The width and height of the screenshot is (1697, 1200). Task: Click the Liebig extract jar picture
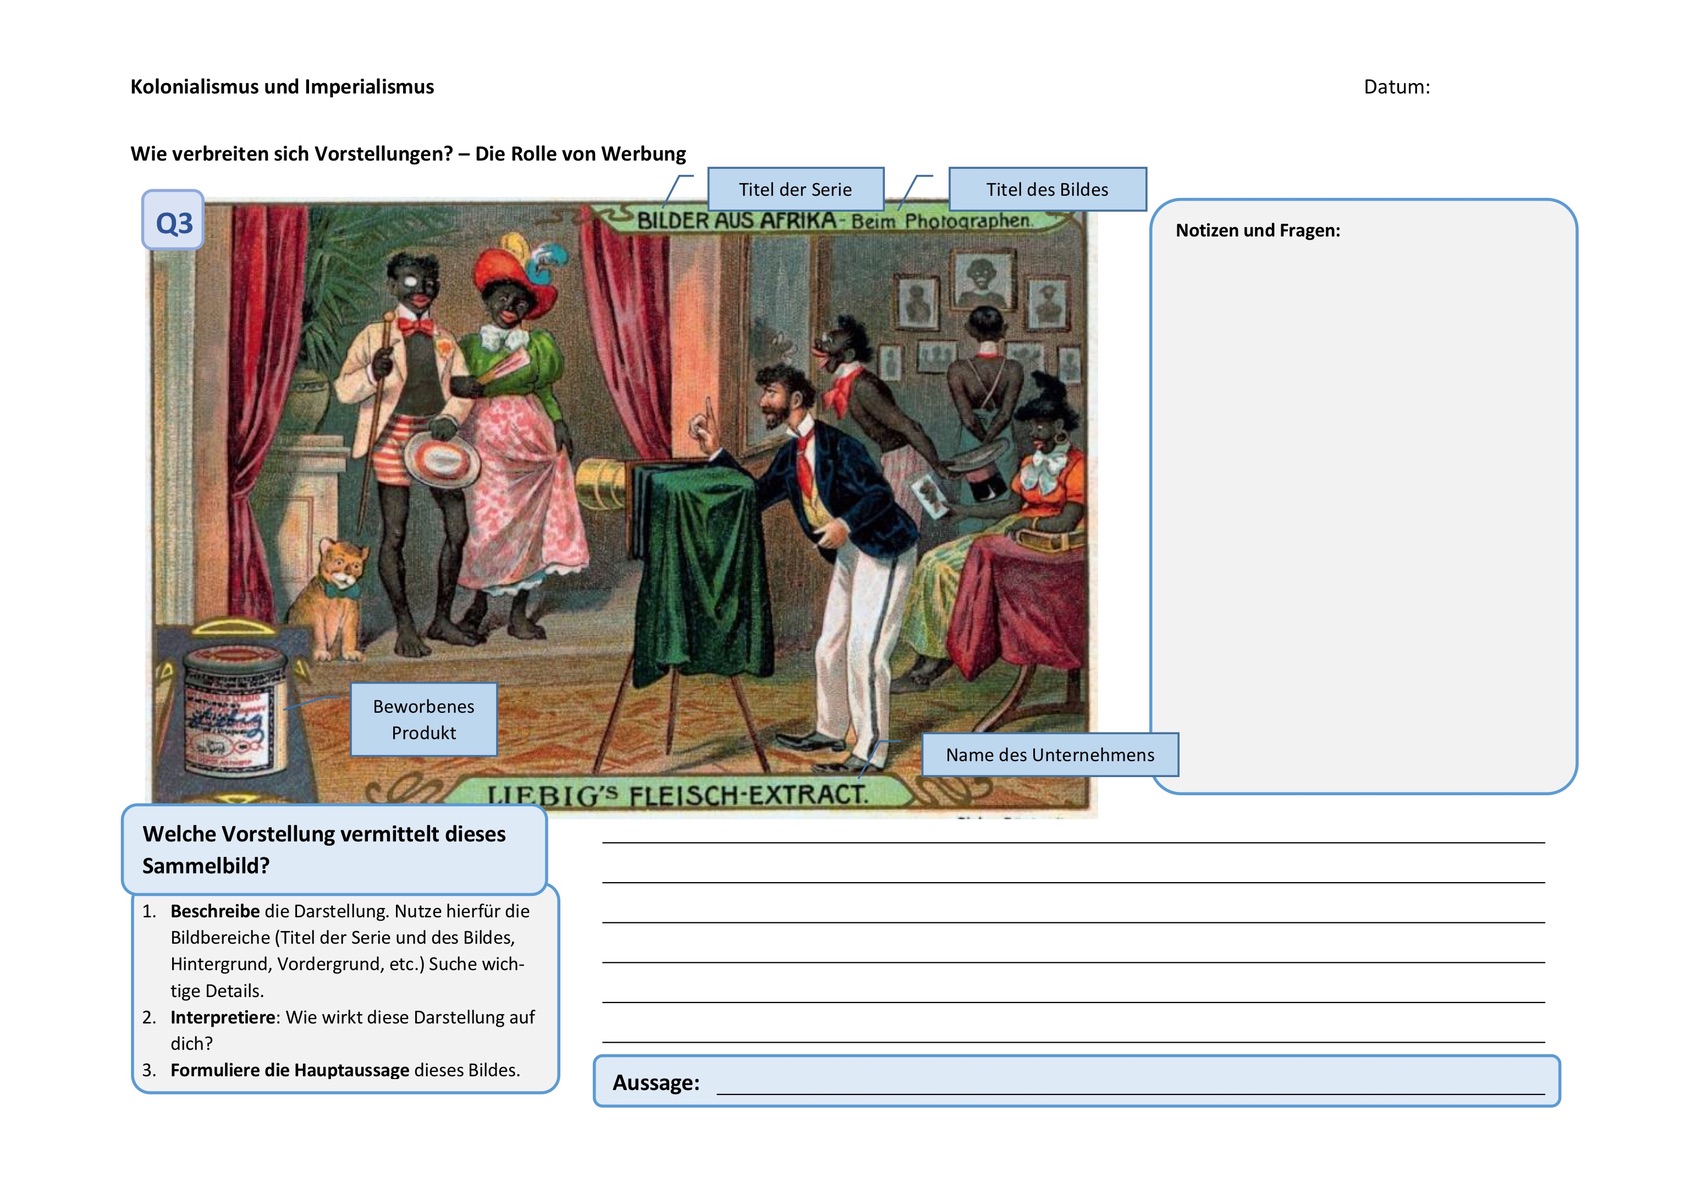(234, 712)
